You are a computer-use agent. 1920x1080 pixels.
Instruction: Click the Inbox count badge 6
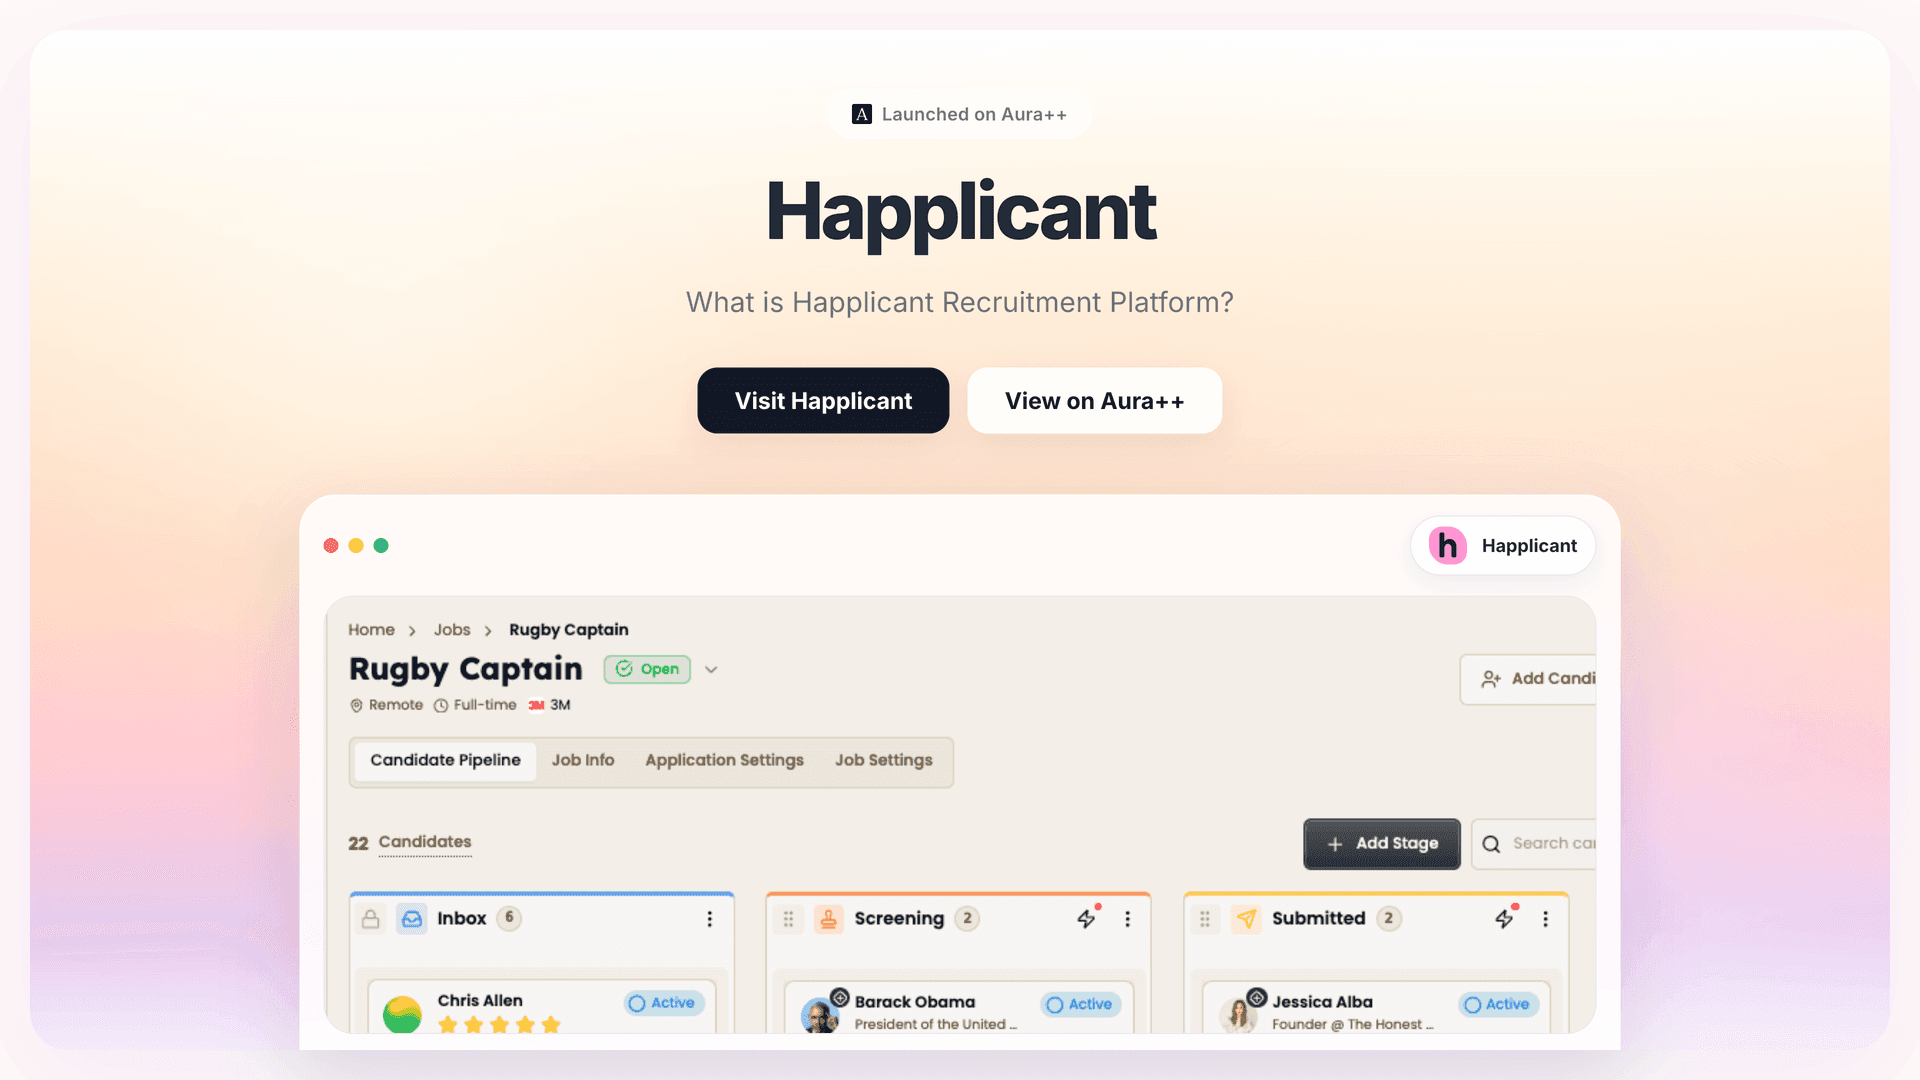point(509,918)
